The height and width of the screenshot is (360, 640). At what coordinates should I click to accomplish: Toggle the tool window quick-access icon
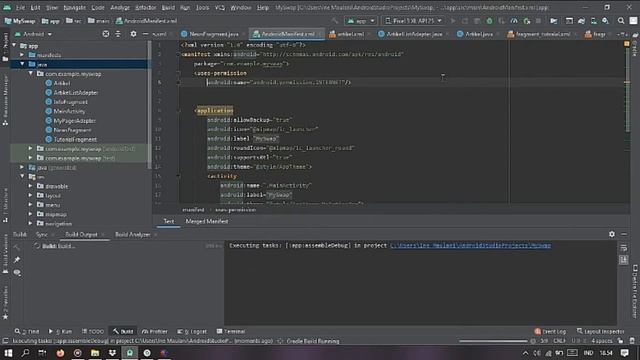point(5,341)
